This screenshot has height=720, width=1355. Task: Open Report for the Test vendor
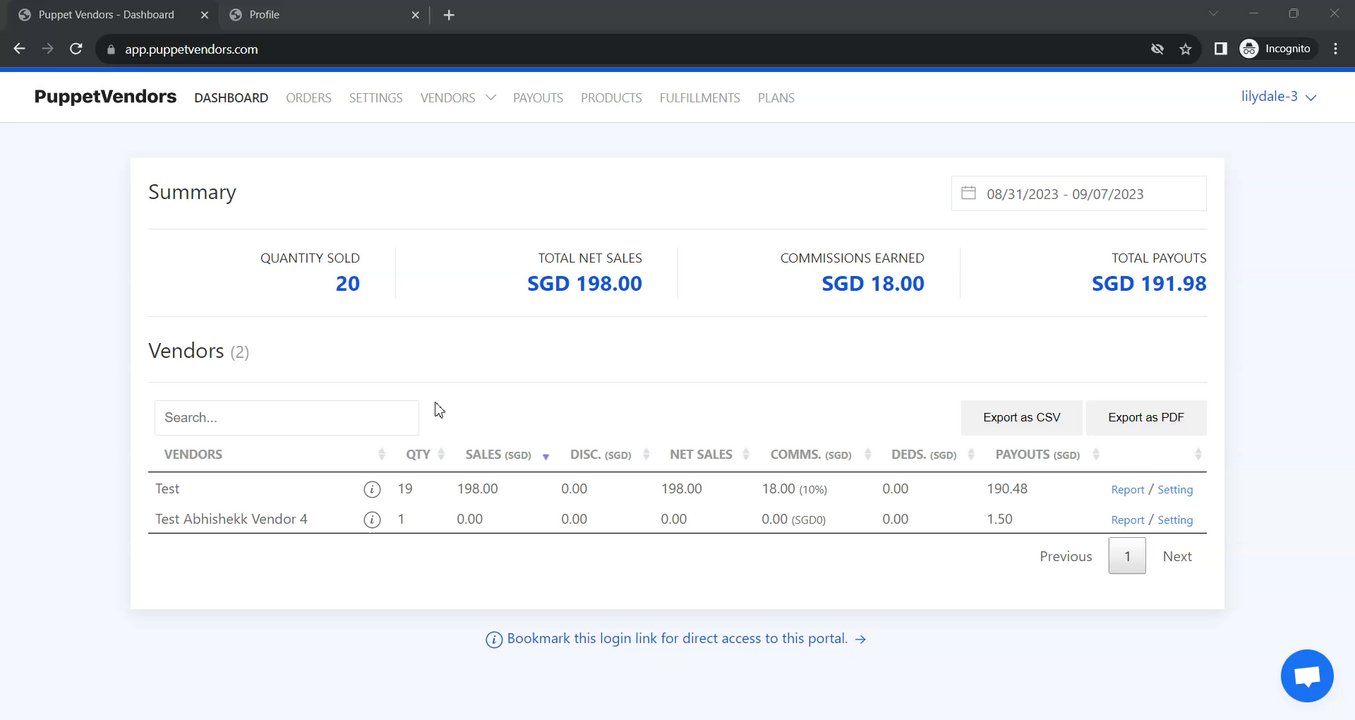[1127, 490]
